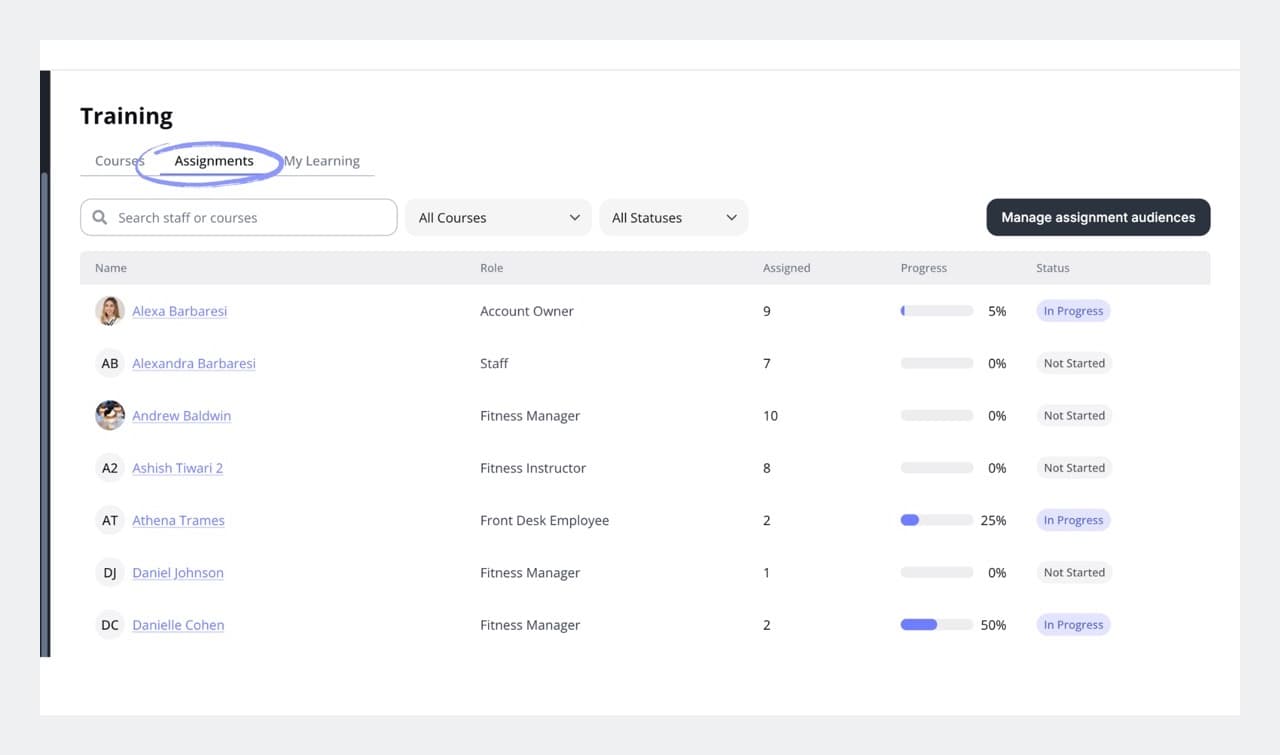The width and height of the screenshot is (1280, 755).
Task: Click Alexa Barbaresi's profile photo
Action: coord(110,311)
